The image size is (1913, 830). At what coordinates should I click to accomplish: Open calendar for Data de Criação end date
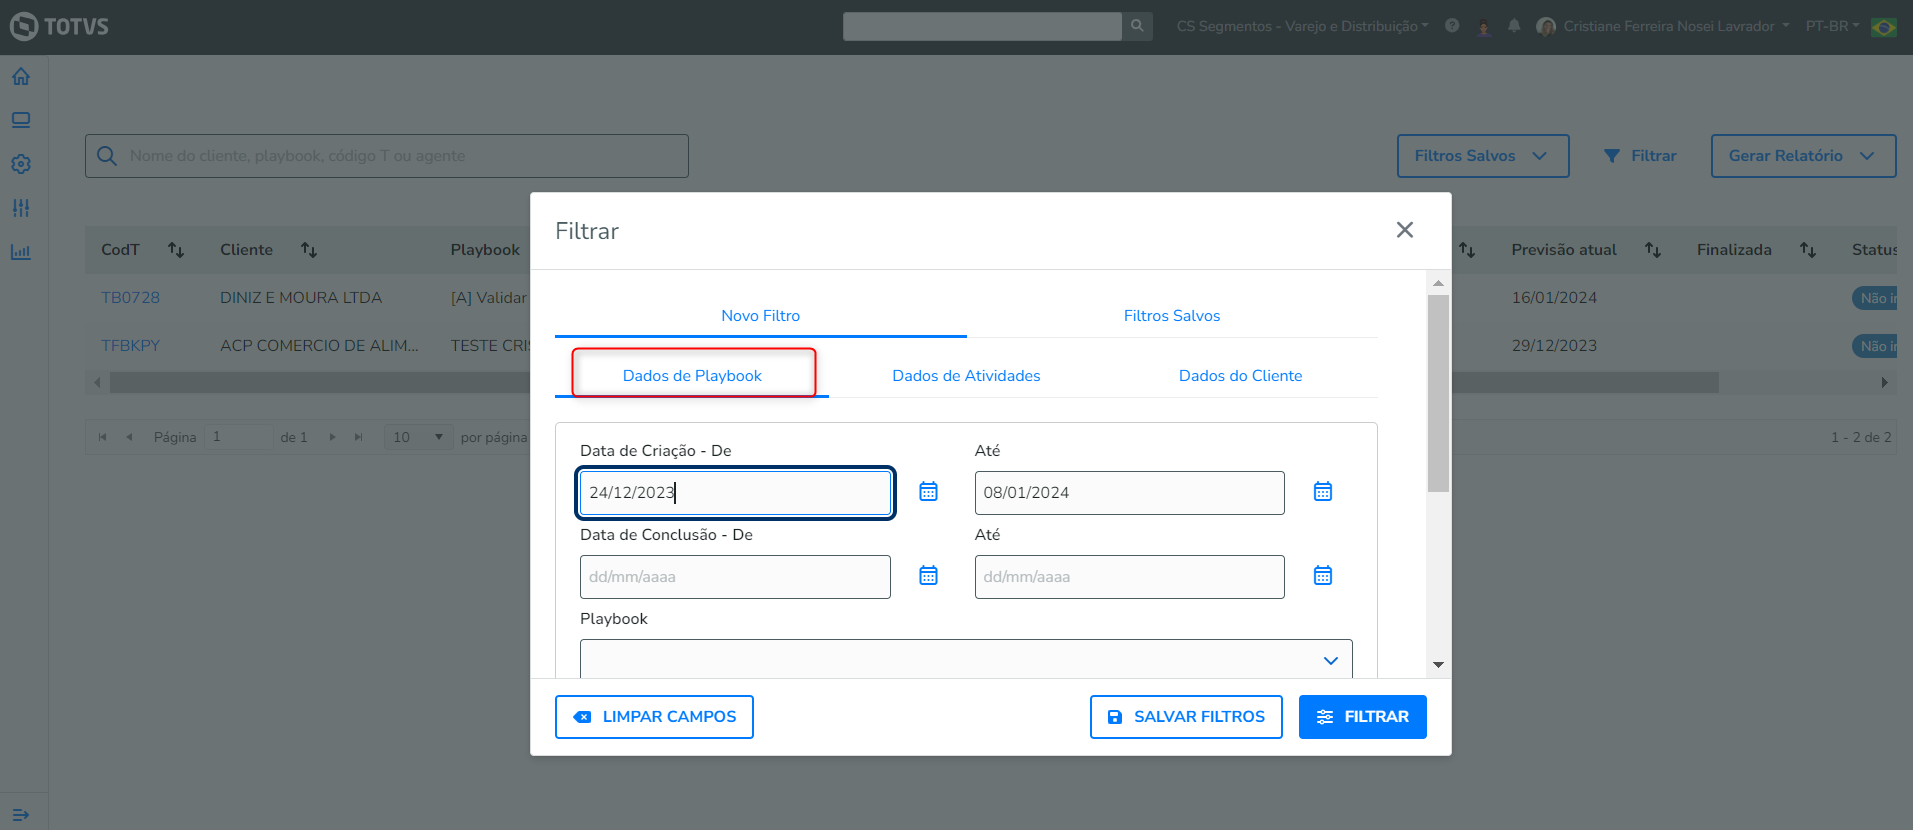point(1322,492)
